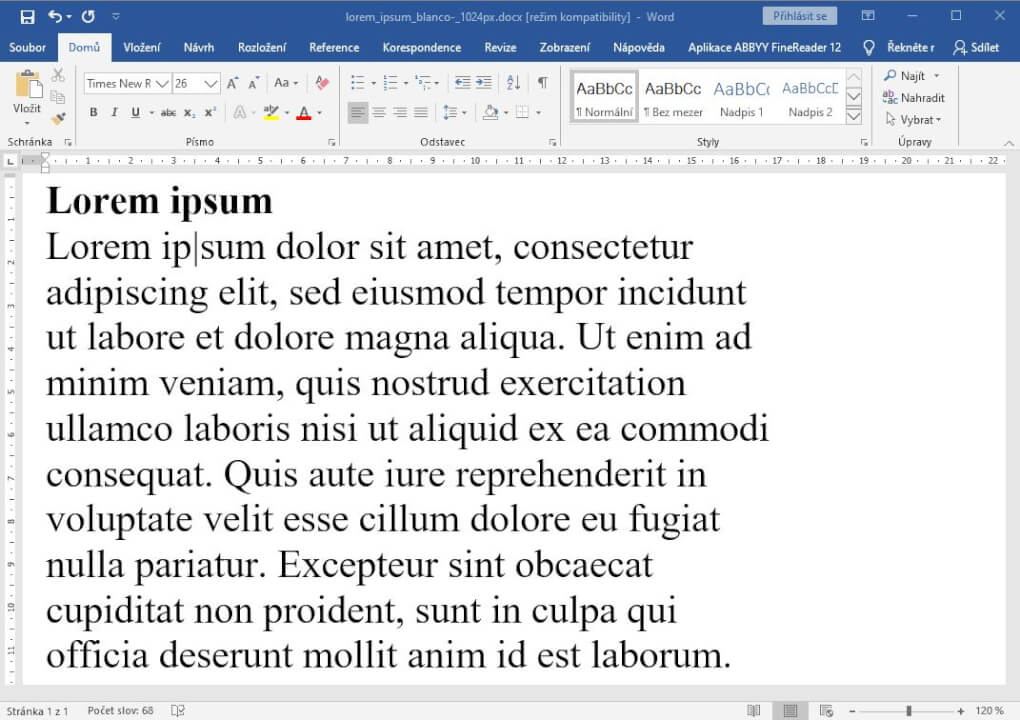Toggle italic formatting
Image resolution: width=1020 pixels, height=720 pixels.
(113, 112)
